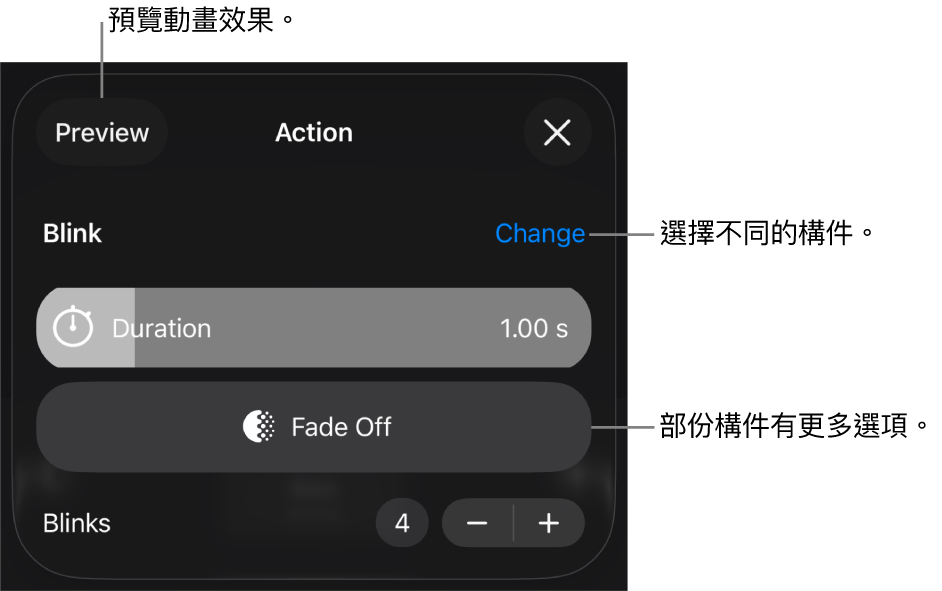Increase the Blinks count with the plus button
The width and height of the screenshot is (942, 591).
pyautogui.click(x=549, y=523)
